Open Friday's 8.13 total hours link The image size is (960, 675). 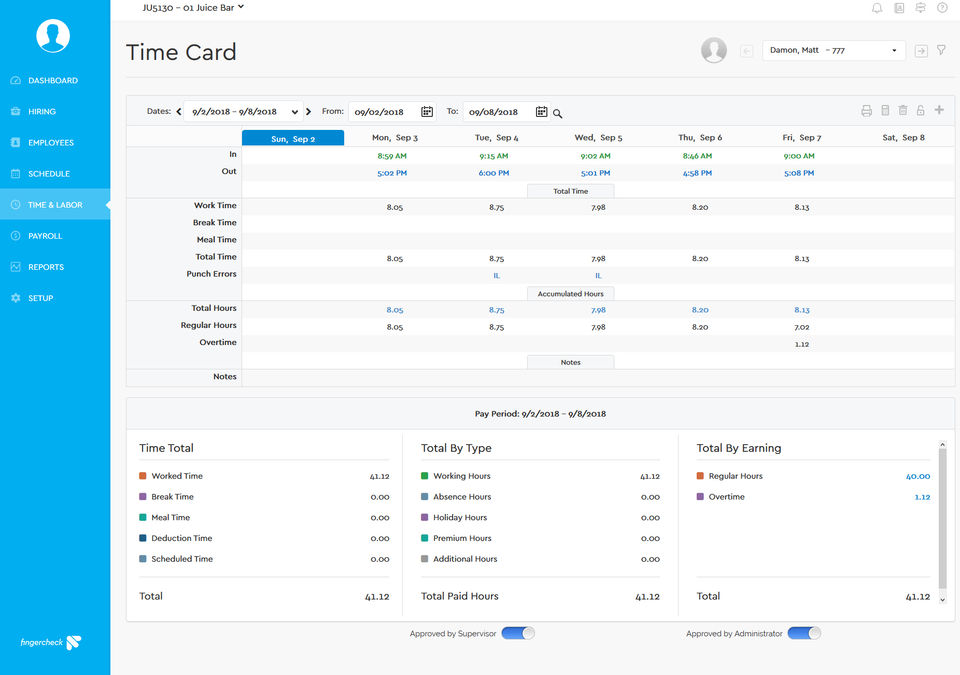(801, 310)
